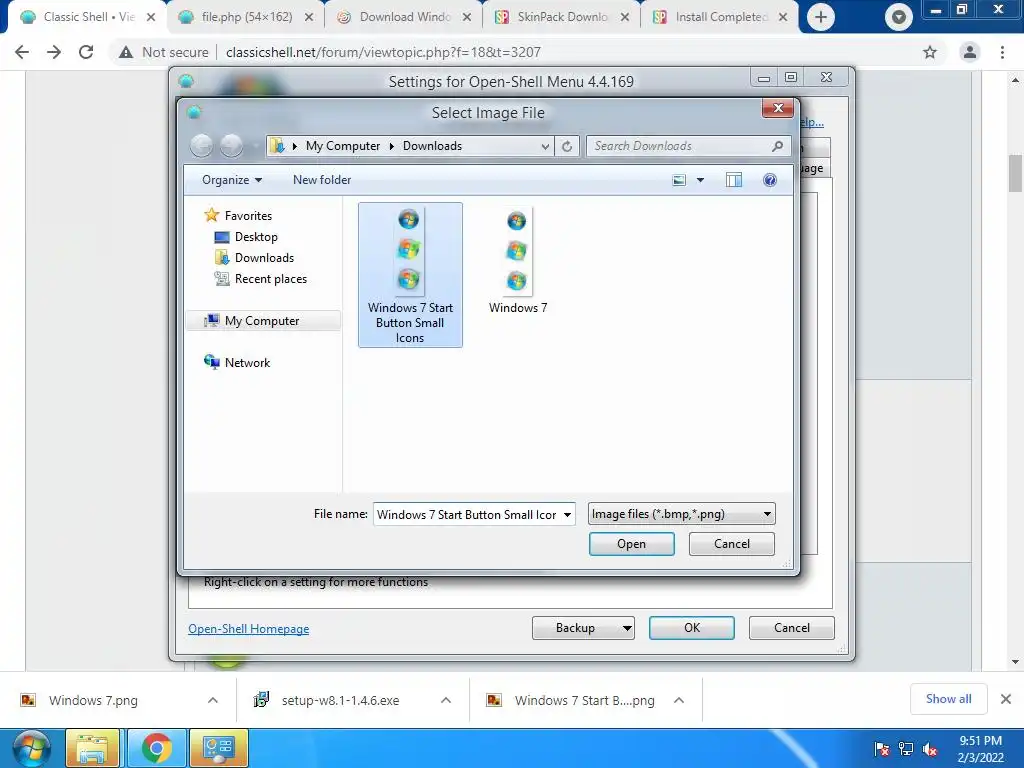Viewport: 1024px width, 768px height.
Task: Open the Backup dropdown button
Action: point(583,628)
